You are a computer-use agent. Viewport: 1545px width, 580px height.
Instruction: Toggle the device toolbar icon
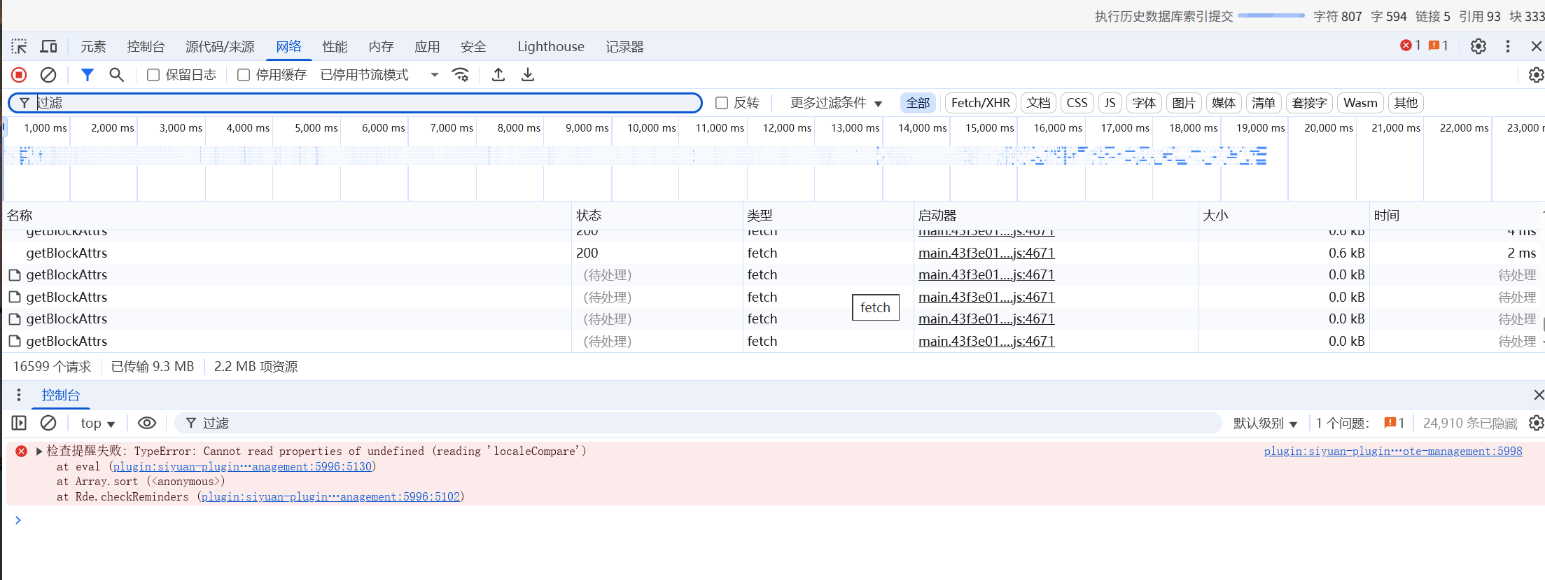[48, 46]
